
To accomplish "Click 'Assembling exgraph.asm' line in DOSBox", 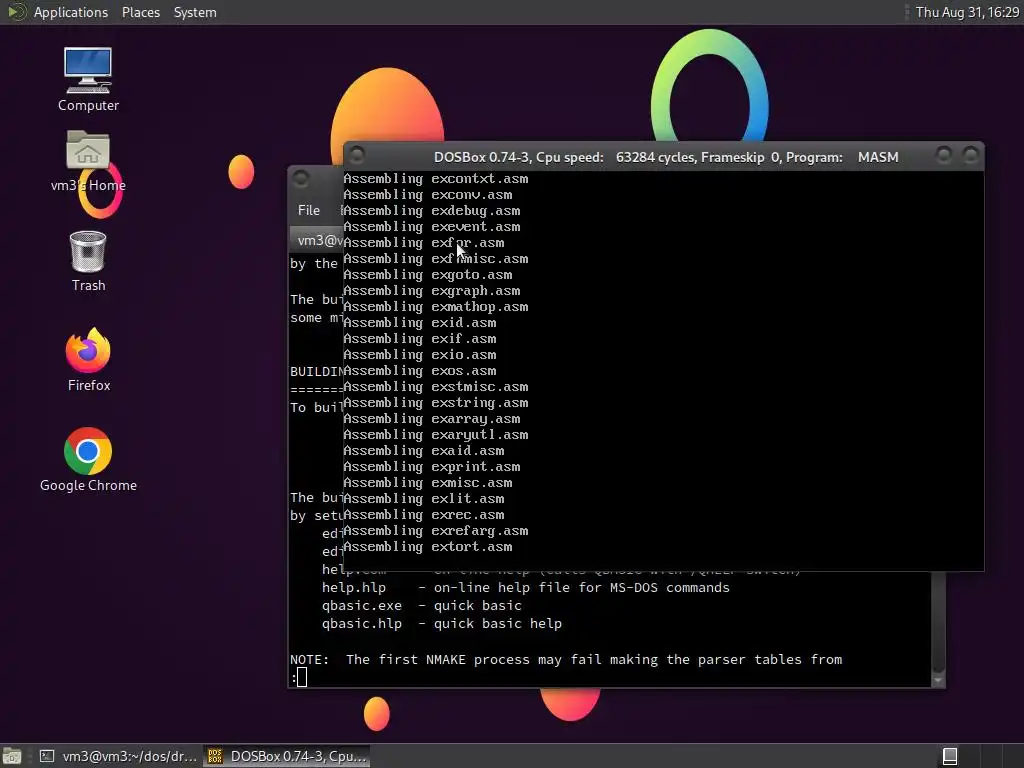I will coord(432,291).
